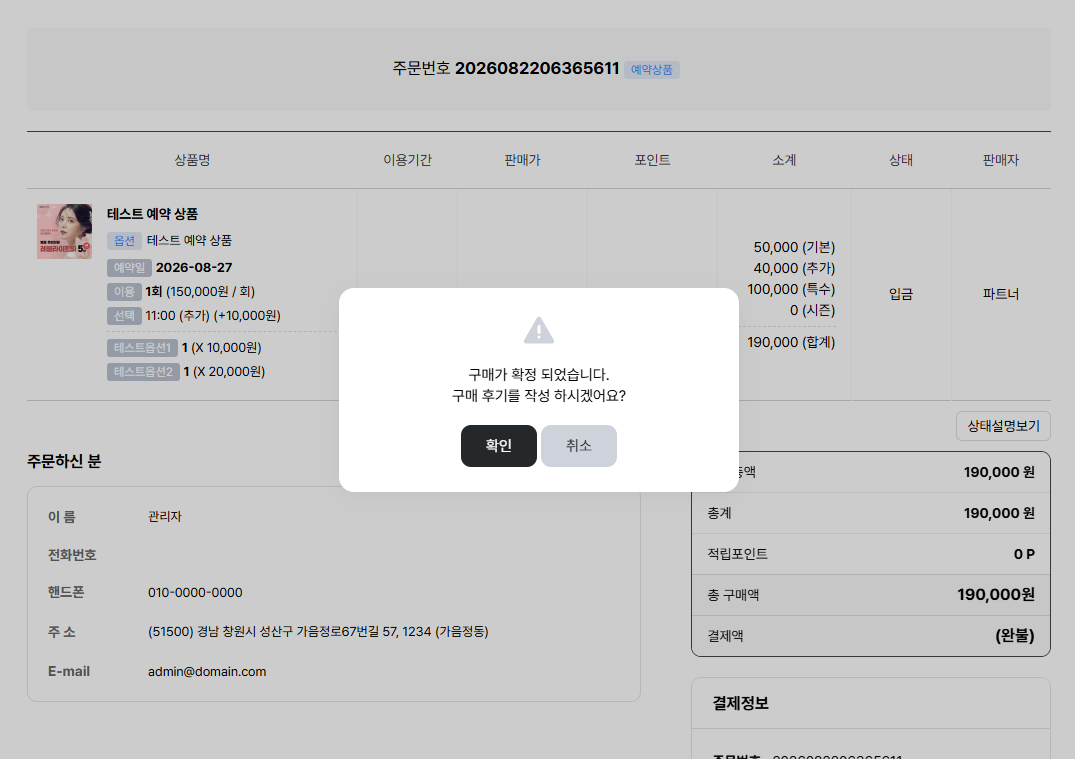Image resolution: width=1075 pixels, height=759 pixels.
Task: Click the 판매자 column header
Action: [1000, 160]
